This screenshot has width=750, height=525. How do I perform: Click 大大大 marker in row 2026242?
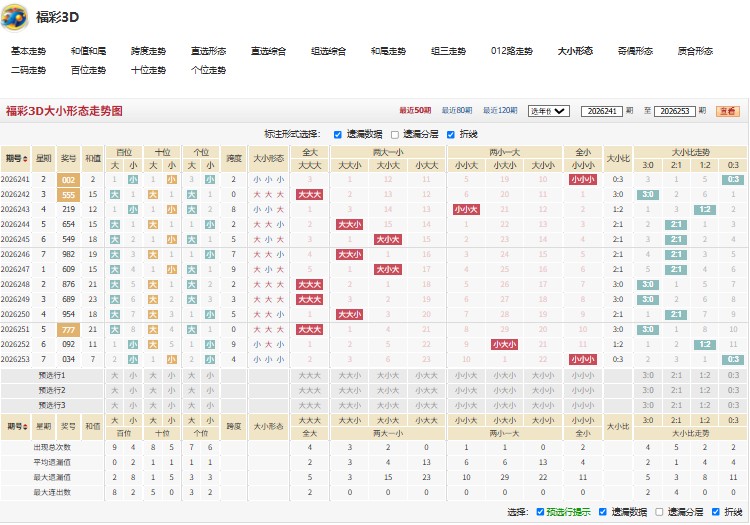309,195
